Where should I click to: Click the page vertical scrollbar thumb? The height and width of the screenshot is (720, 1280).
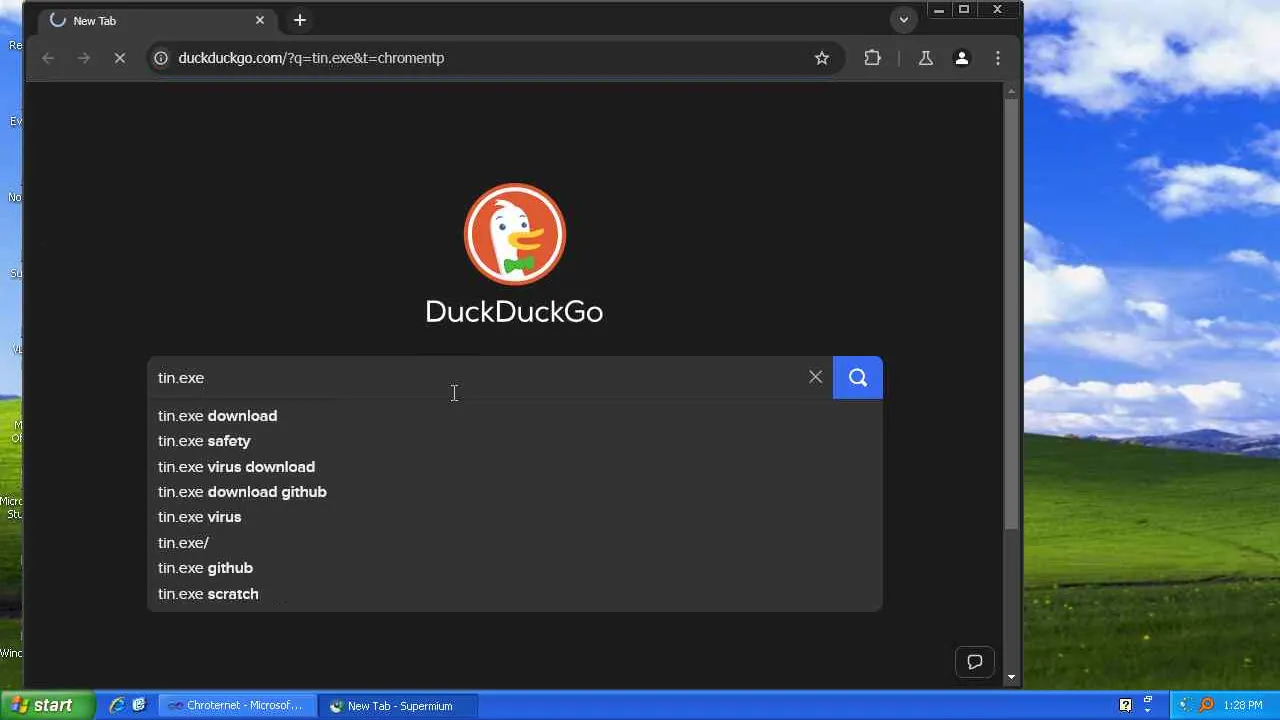coord(1011,315)
